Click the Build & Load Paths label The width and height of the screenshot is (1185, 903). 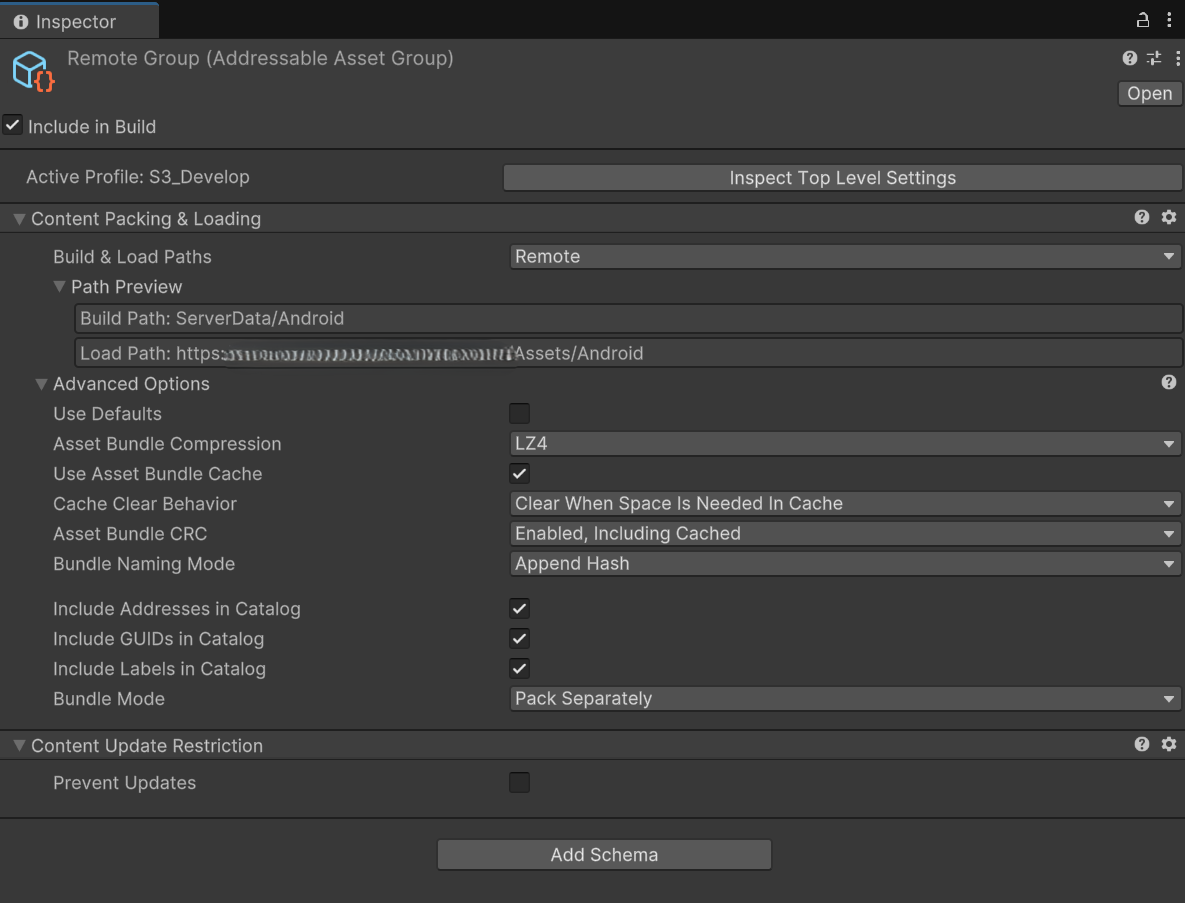[132, 256]
